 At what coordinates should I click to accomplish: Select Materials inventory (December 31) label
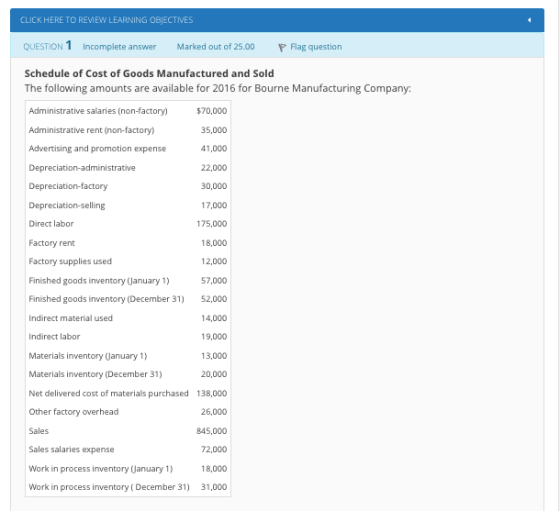(x=95, y=375)
